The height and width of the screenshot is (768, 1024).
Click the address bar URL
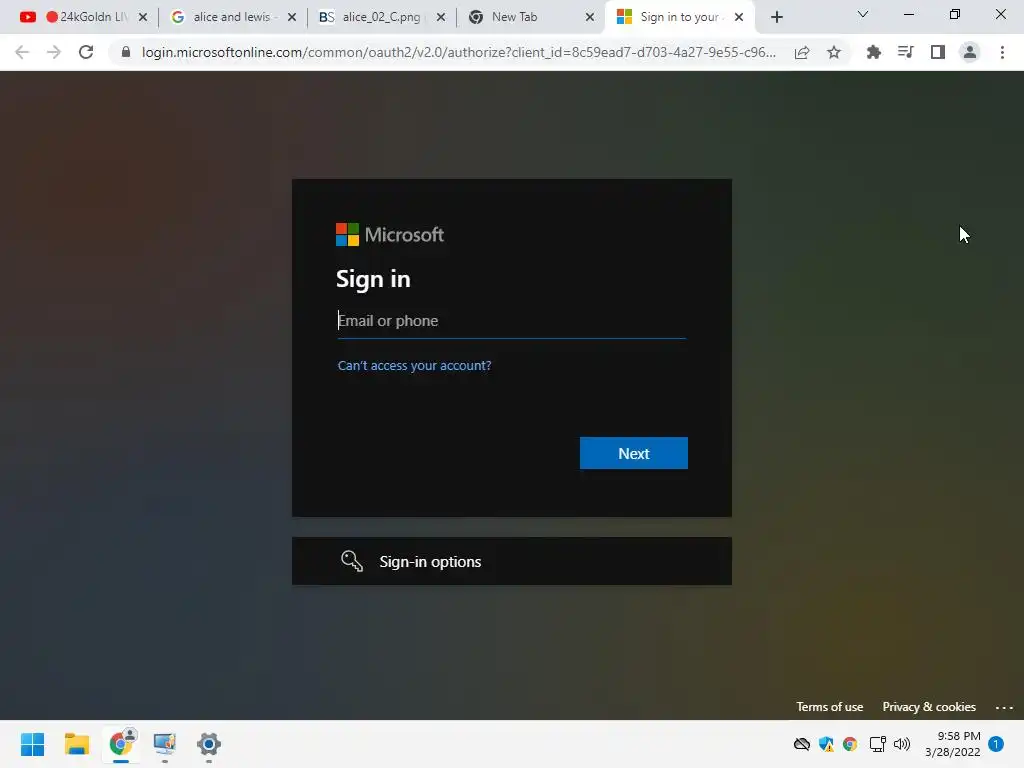(x=458, y=52)
